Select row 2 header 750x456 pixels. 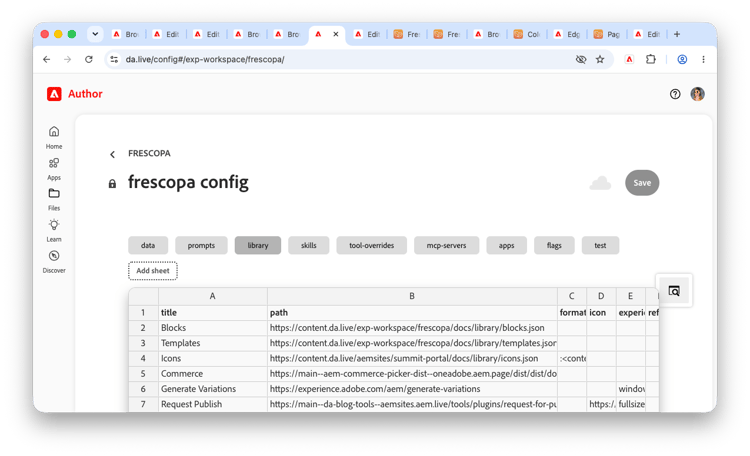(x=143, y=328)
